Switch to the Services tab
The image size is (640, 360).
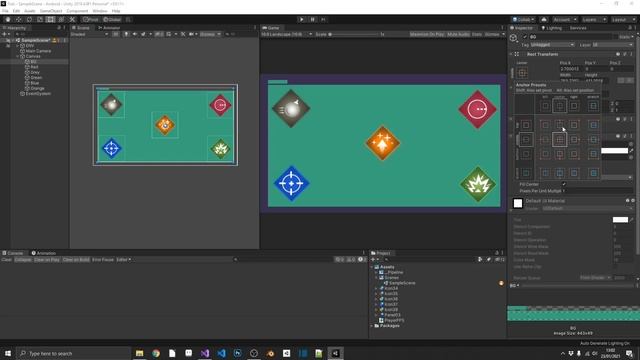578,28
